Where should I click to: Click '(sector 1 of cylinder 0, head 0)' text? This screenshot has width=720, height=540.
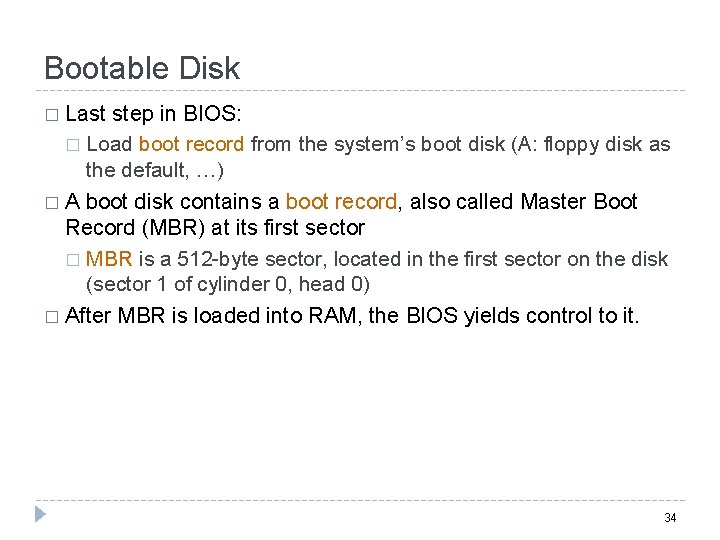pos(228,284)
